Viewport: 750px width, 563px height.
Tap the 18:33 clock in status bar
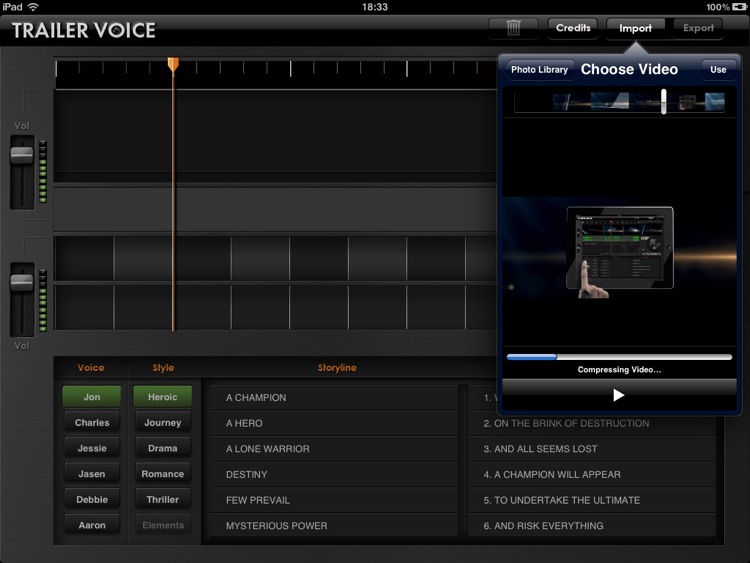point(375,7)
